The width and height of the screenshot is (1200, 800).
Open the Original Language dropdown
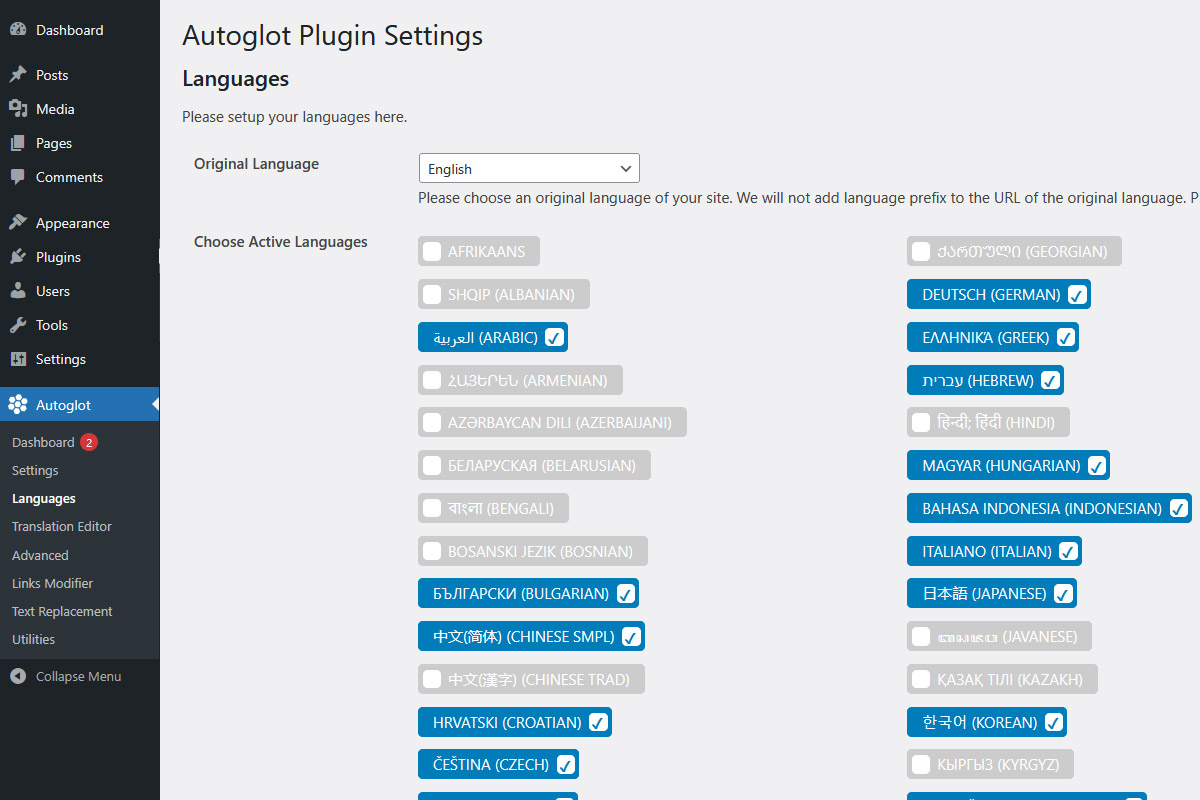point(529,168)
